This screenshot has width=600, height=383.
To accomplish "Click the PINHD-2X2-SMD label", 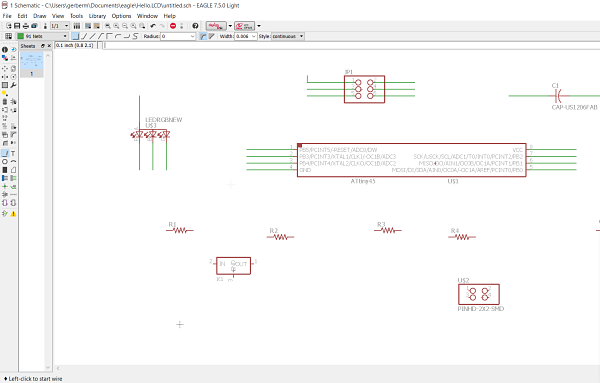I will pyautogui.click(x=481, y=309).
